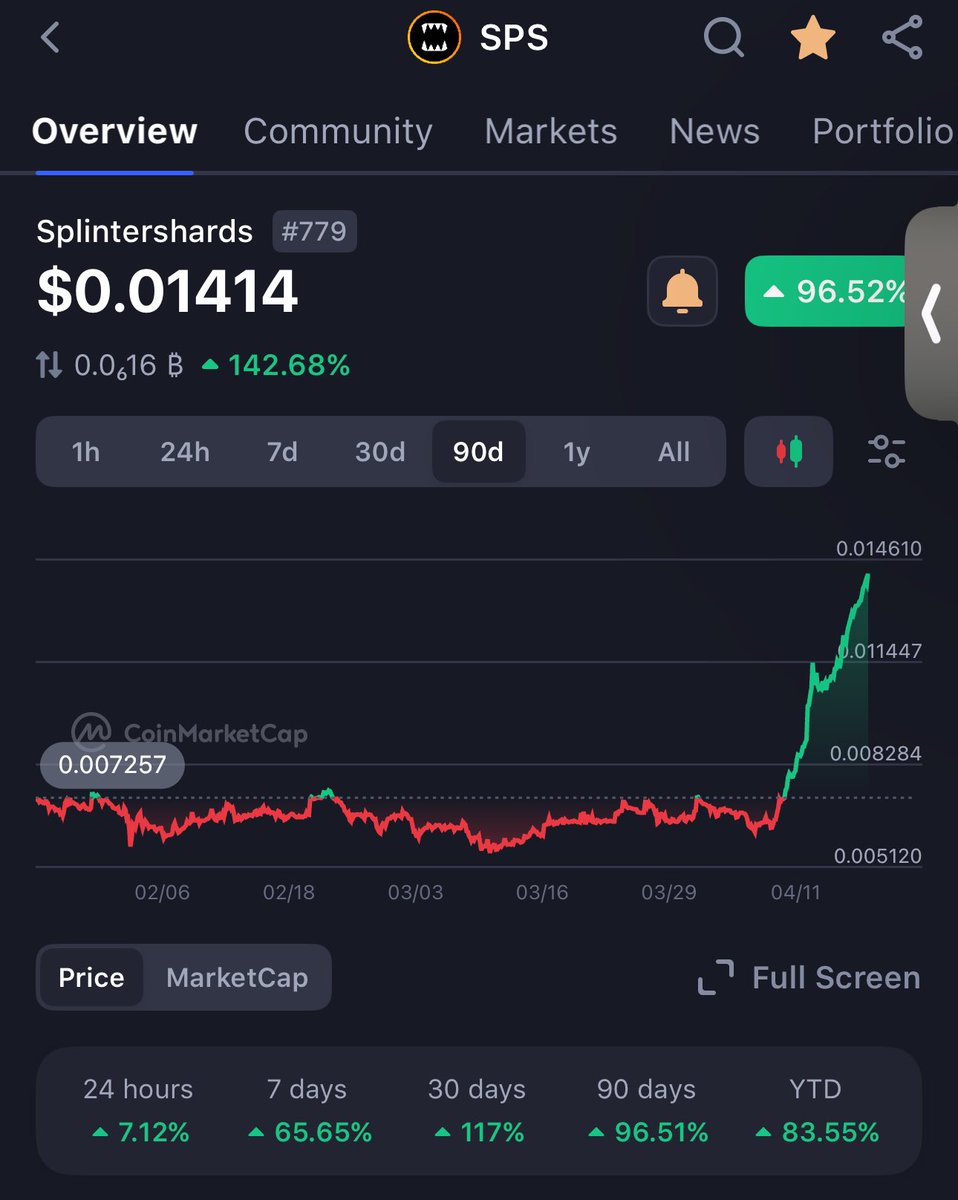The image size is (958, 1200).
Task: Tap the 0.007257 chart price label
Action: [112, 766]
